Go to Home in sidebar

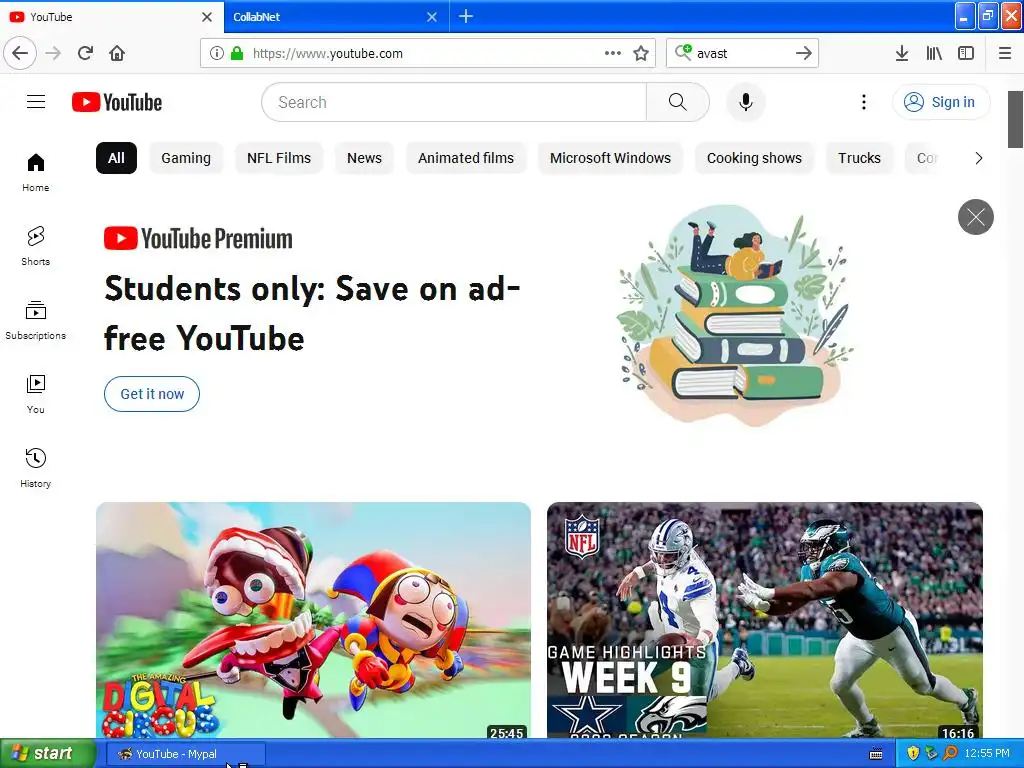click(36, 172)
